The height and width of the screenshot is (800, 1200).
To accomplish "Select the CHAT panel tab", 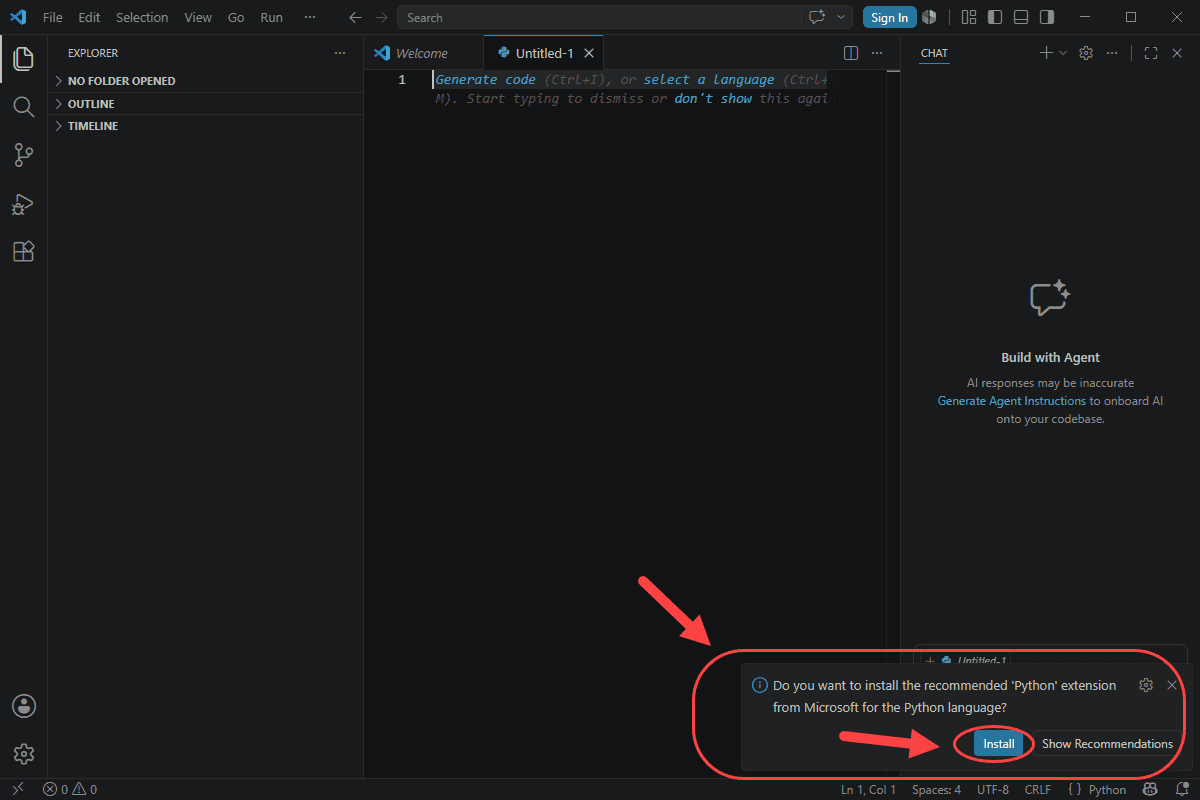I will [x=934, y=53].
